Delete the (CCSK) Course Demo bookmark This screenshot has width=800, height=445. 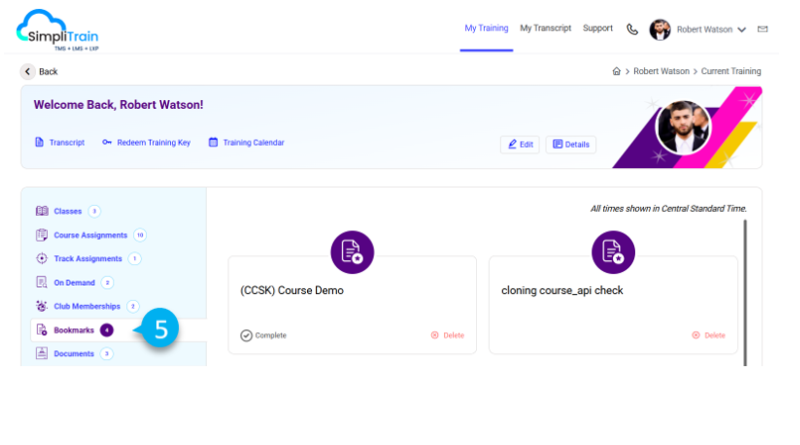[x=447, y=335]
